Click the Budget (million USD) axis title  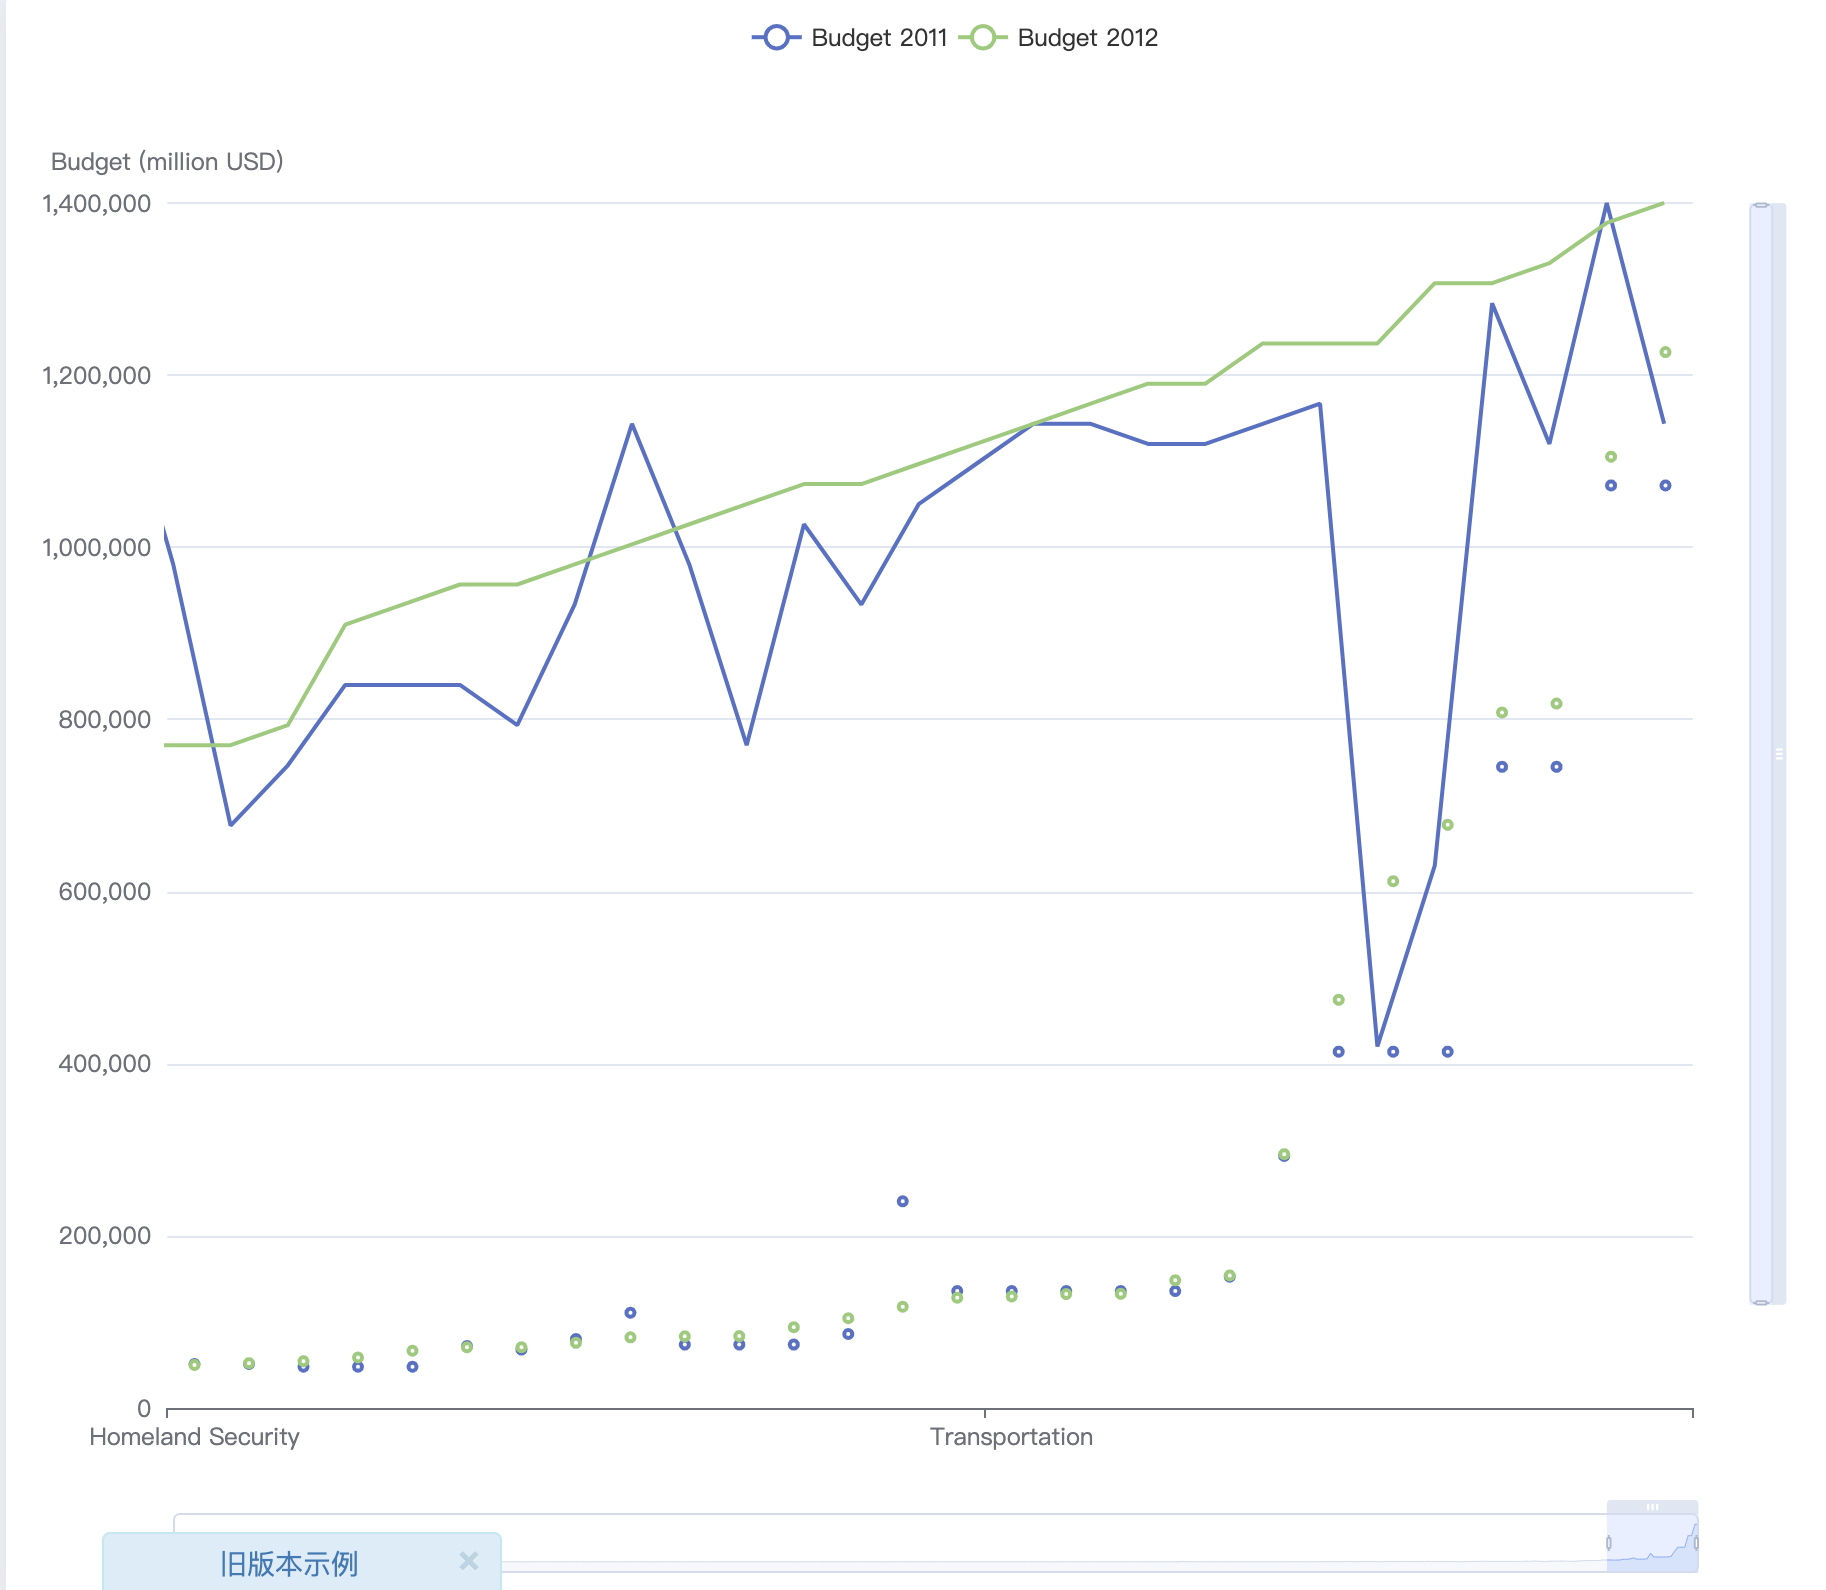[x=167, y=161]
